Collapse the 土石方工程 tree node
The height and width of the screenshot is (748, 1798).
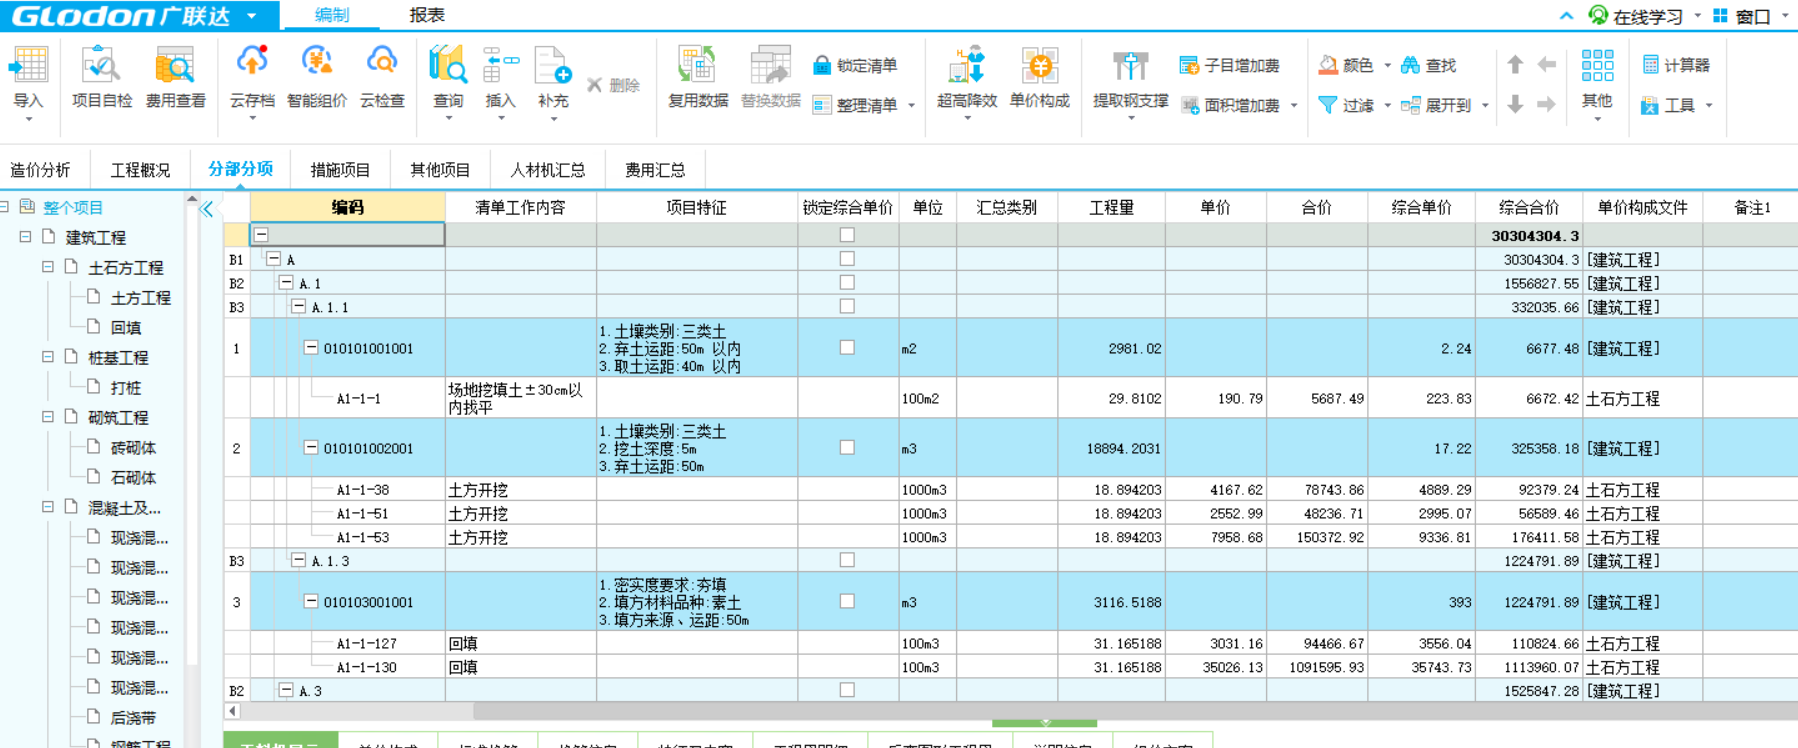click(x=47, y=267)
